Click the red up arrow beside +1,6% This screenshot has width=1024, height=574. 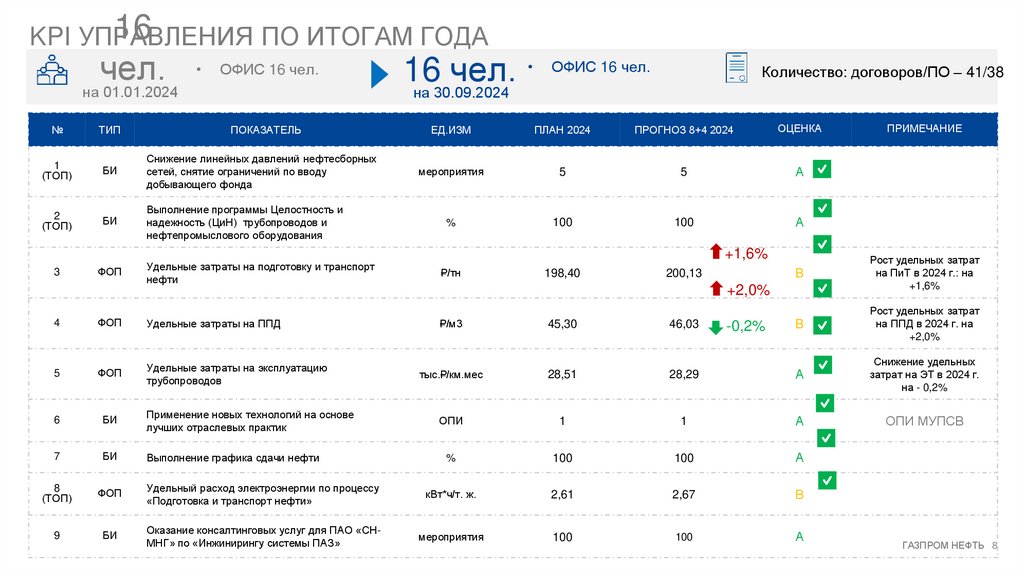716,251
